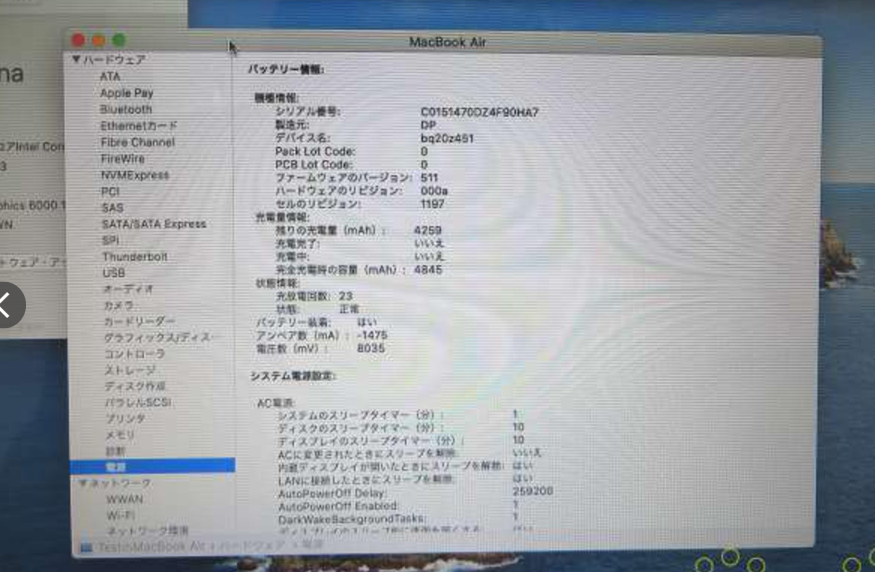
Task: Click the DarkWakeBackgroundTasks label
Action: pos(352,520)
